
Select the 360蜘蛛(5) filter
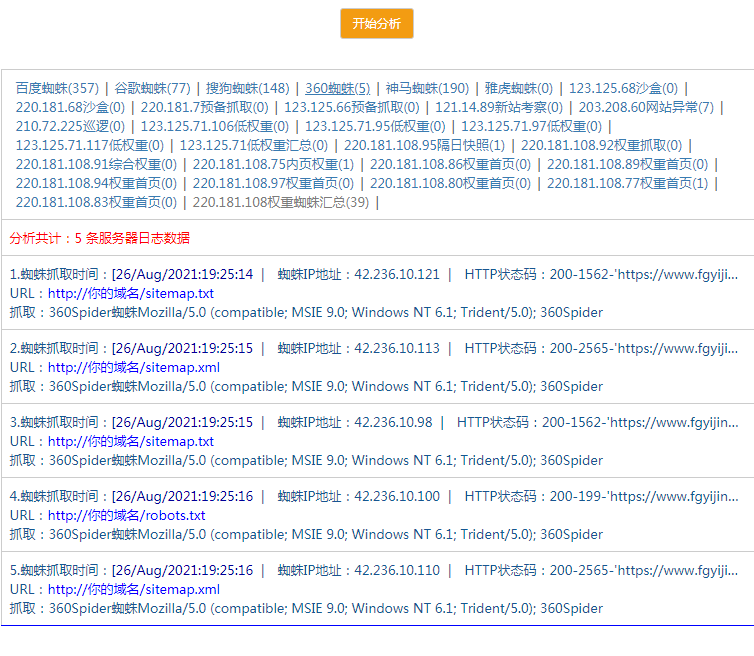pos(338,88)
